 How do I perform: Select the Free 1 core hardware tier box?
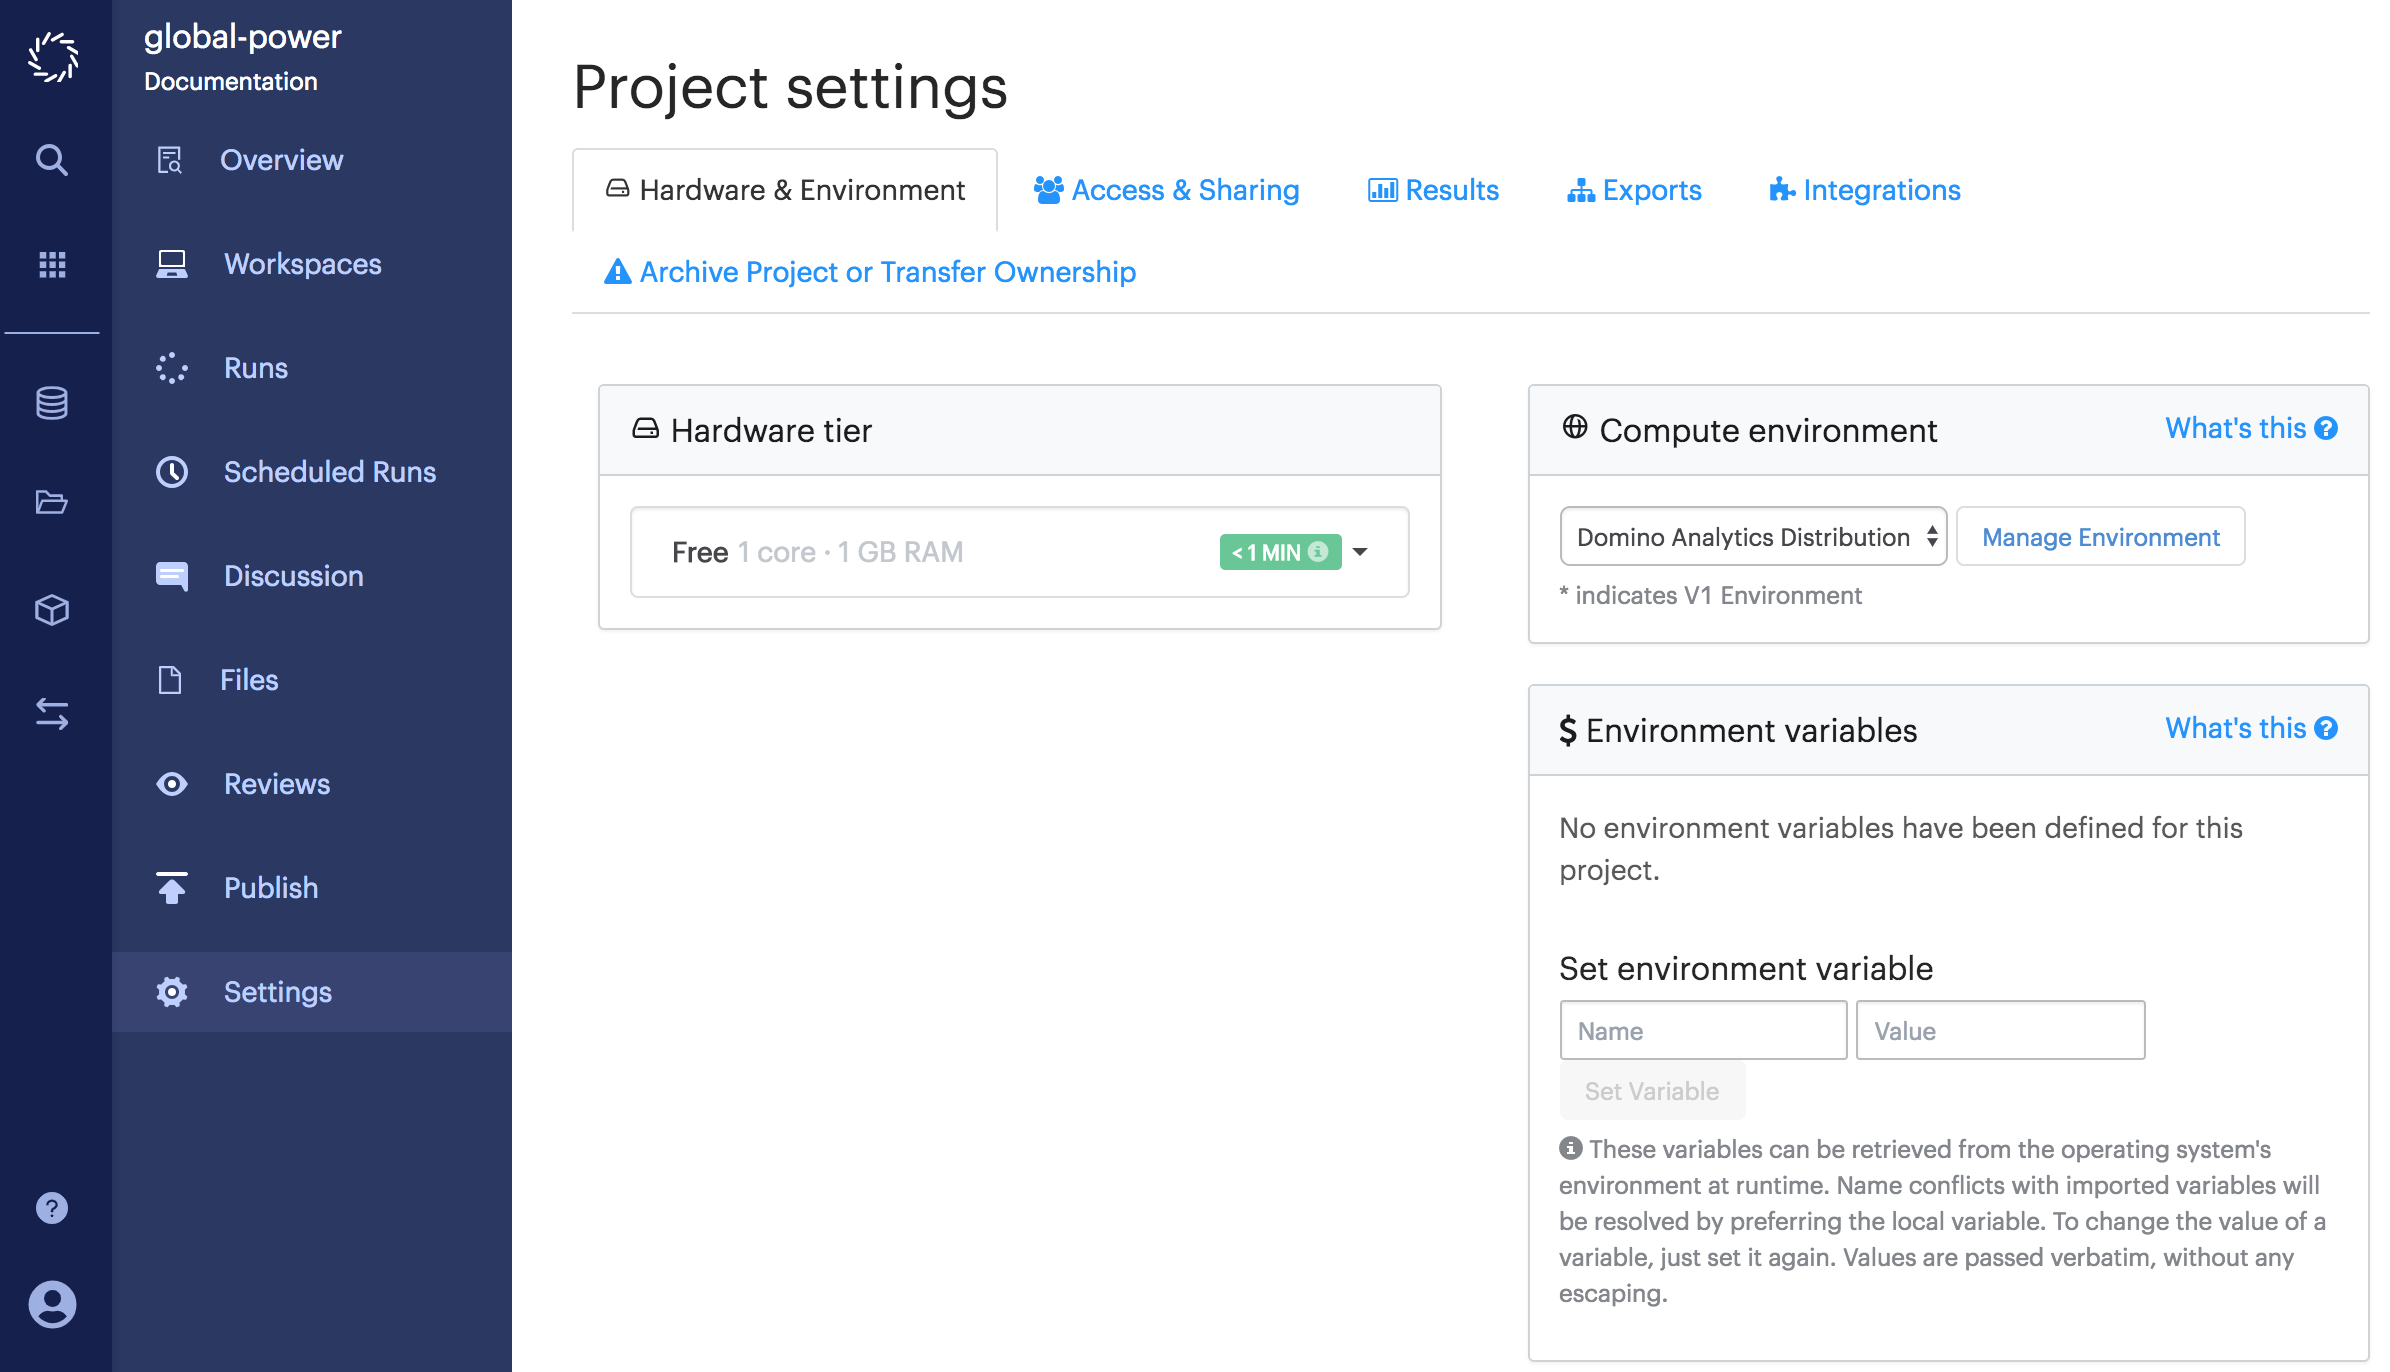(1020, 552)
